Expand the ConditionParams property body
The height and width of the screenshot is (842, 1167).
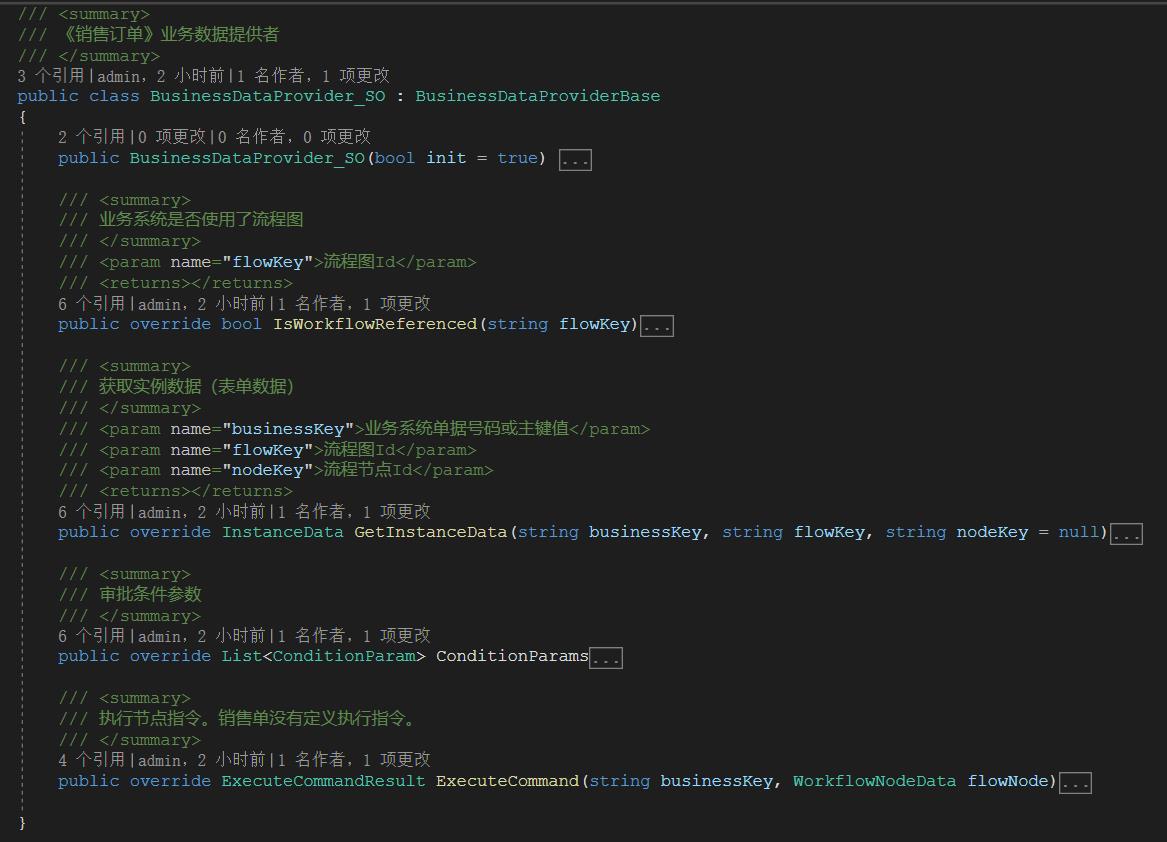tap(608, 656)
